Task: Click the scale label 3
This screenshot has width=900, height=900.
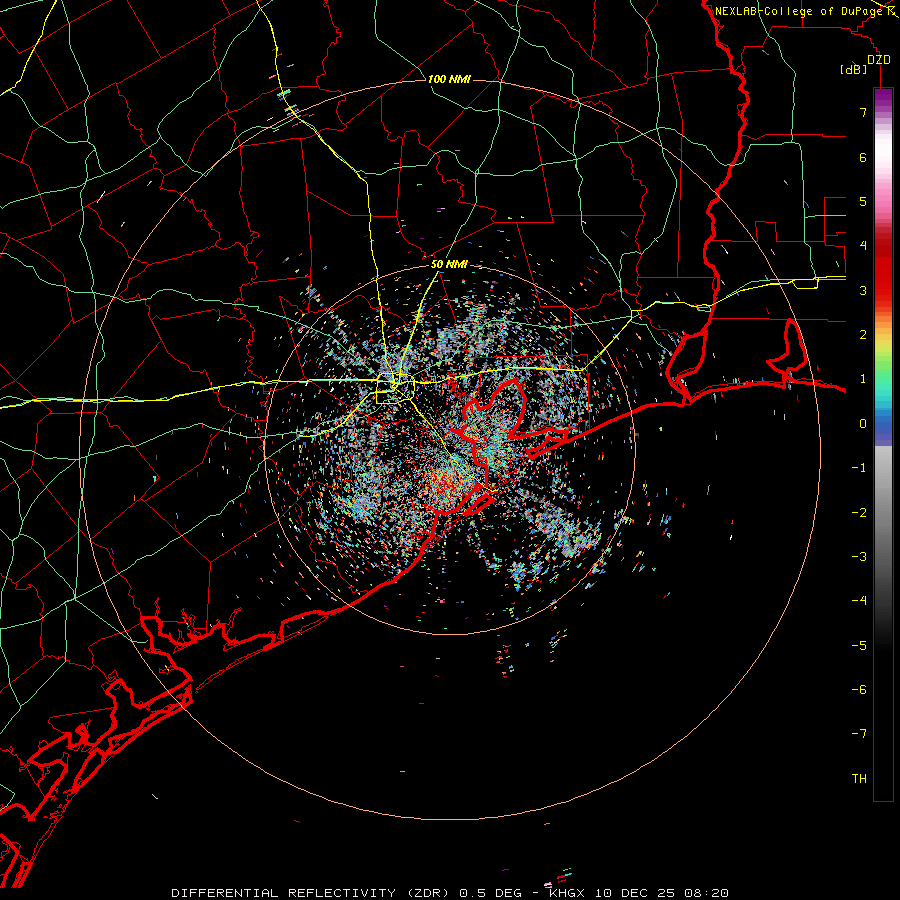Action: point(863,290)
